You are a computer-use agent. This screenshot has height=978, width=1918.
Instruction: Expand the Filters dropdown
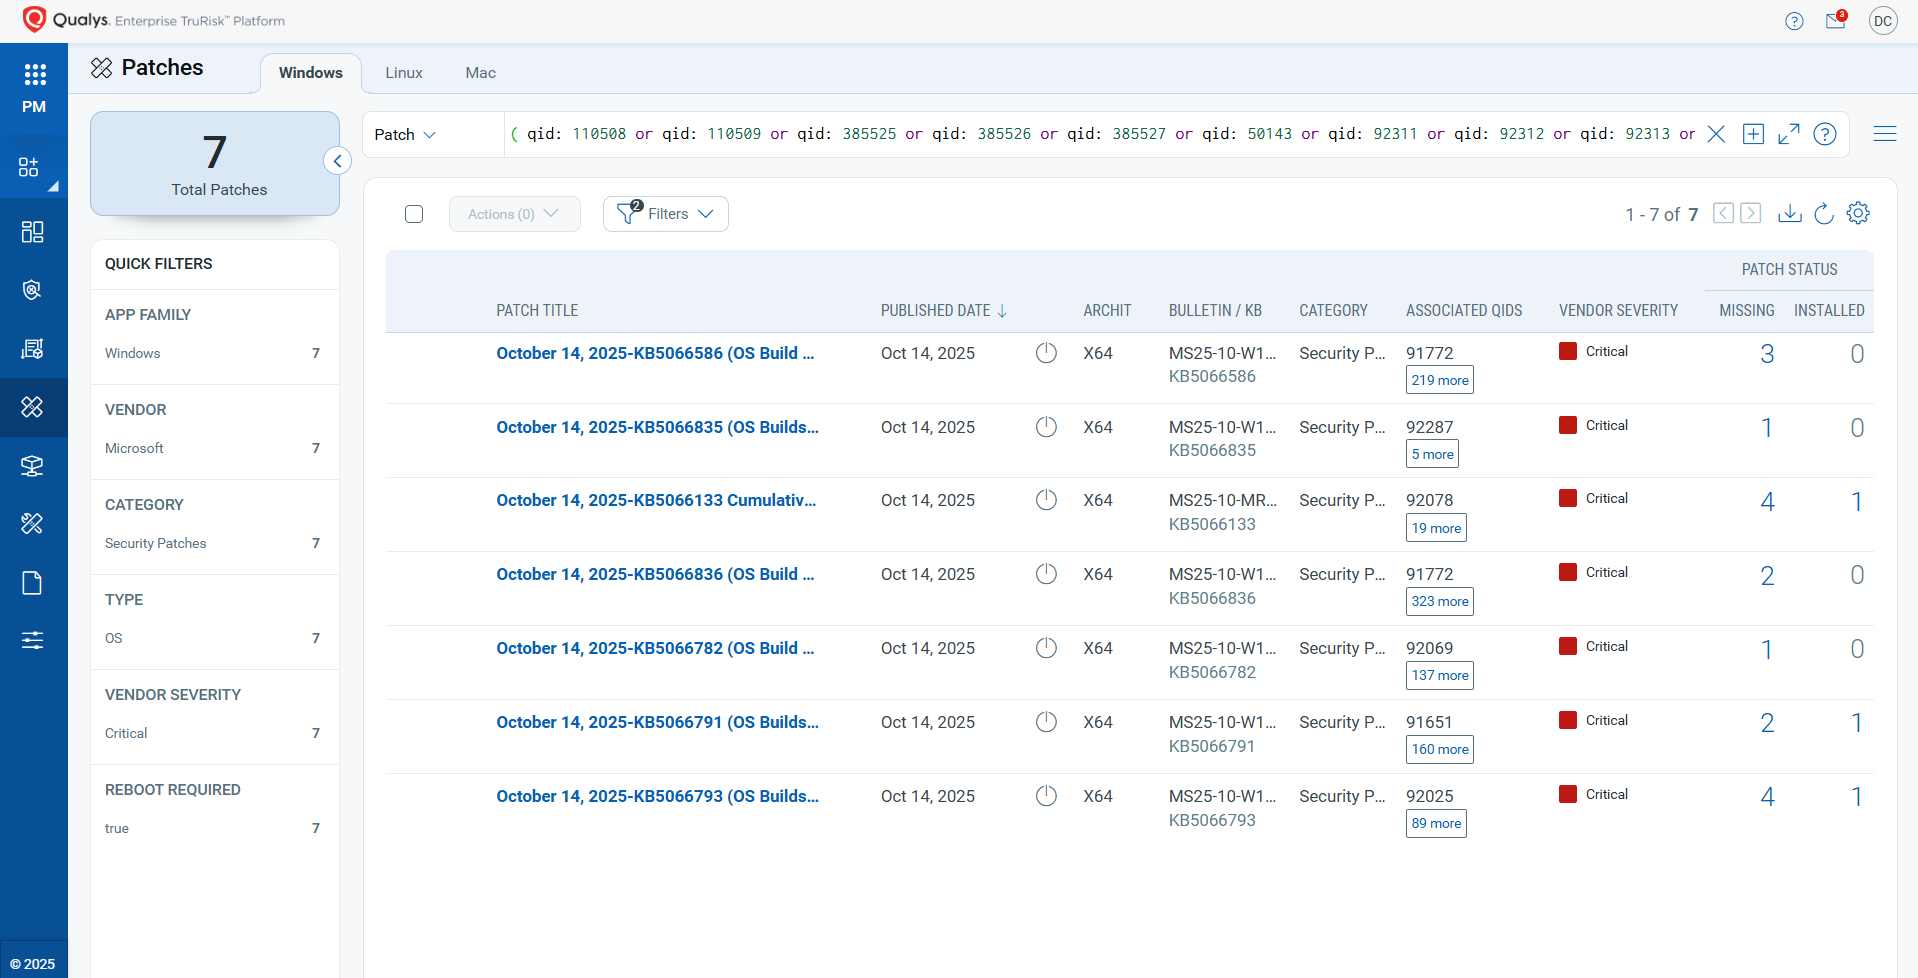[665, 214]
